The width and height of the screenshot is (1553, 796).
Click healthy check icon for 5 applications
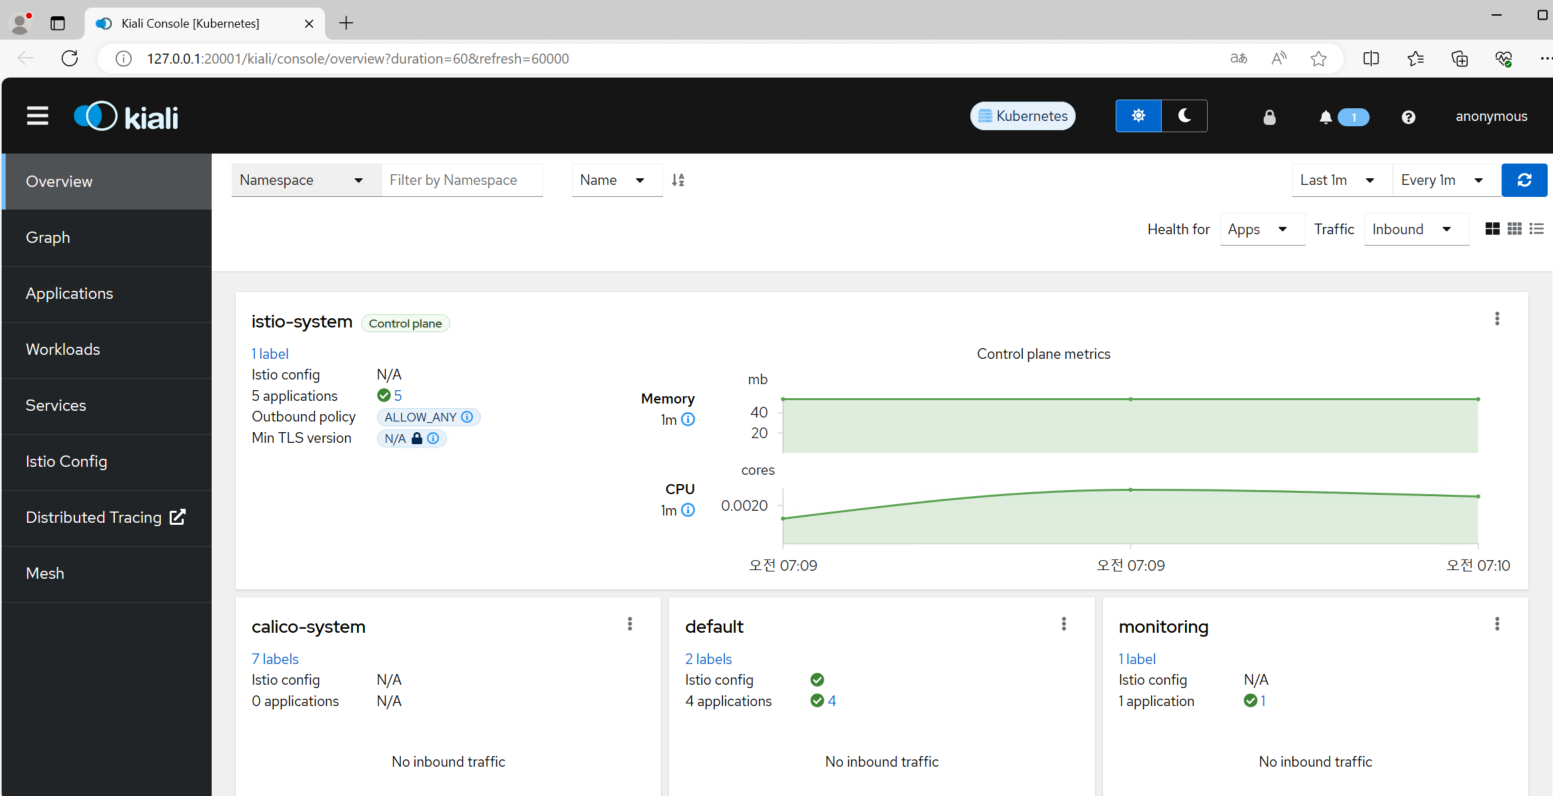384,396
